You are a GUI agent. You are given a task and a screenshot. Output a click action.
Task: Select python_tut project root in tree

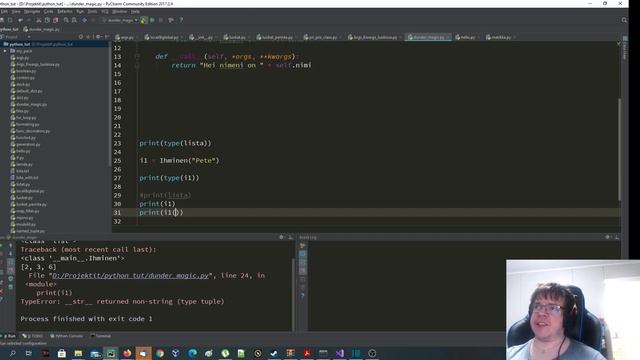(20, 44)
